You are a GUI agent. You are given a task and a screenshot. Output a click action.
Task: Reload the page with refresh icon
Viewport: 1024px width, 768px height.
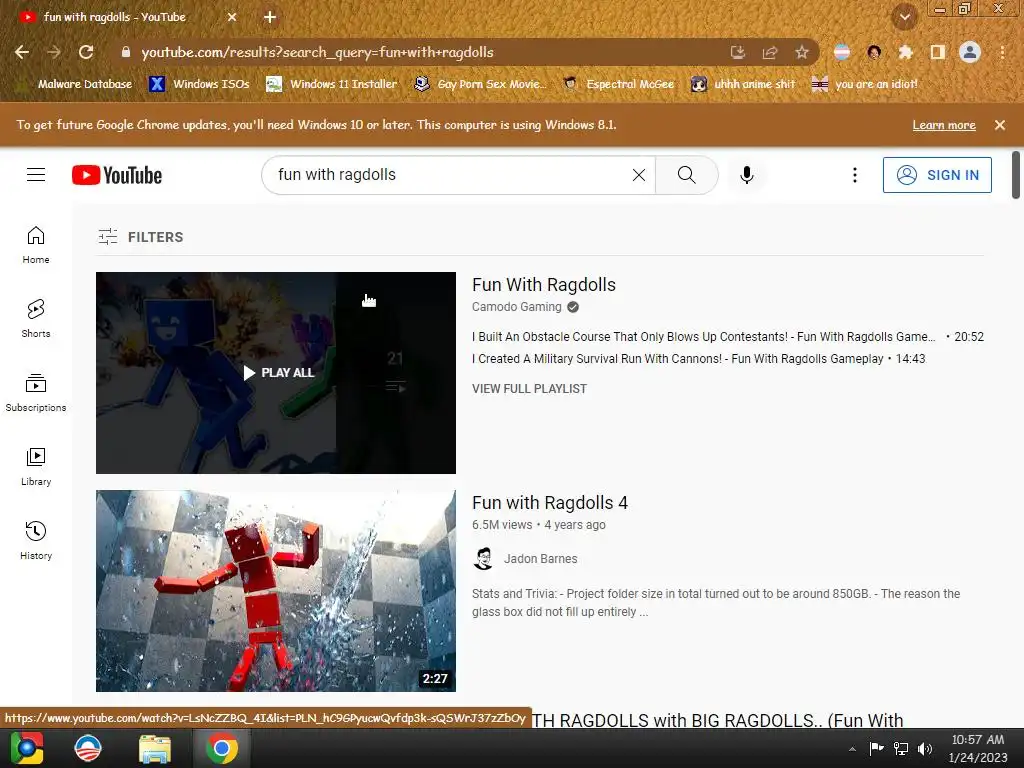tap(86, 52)
